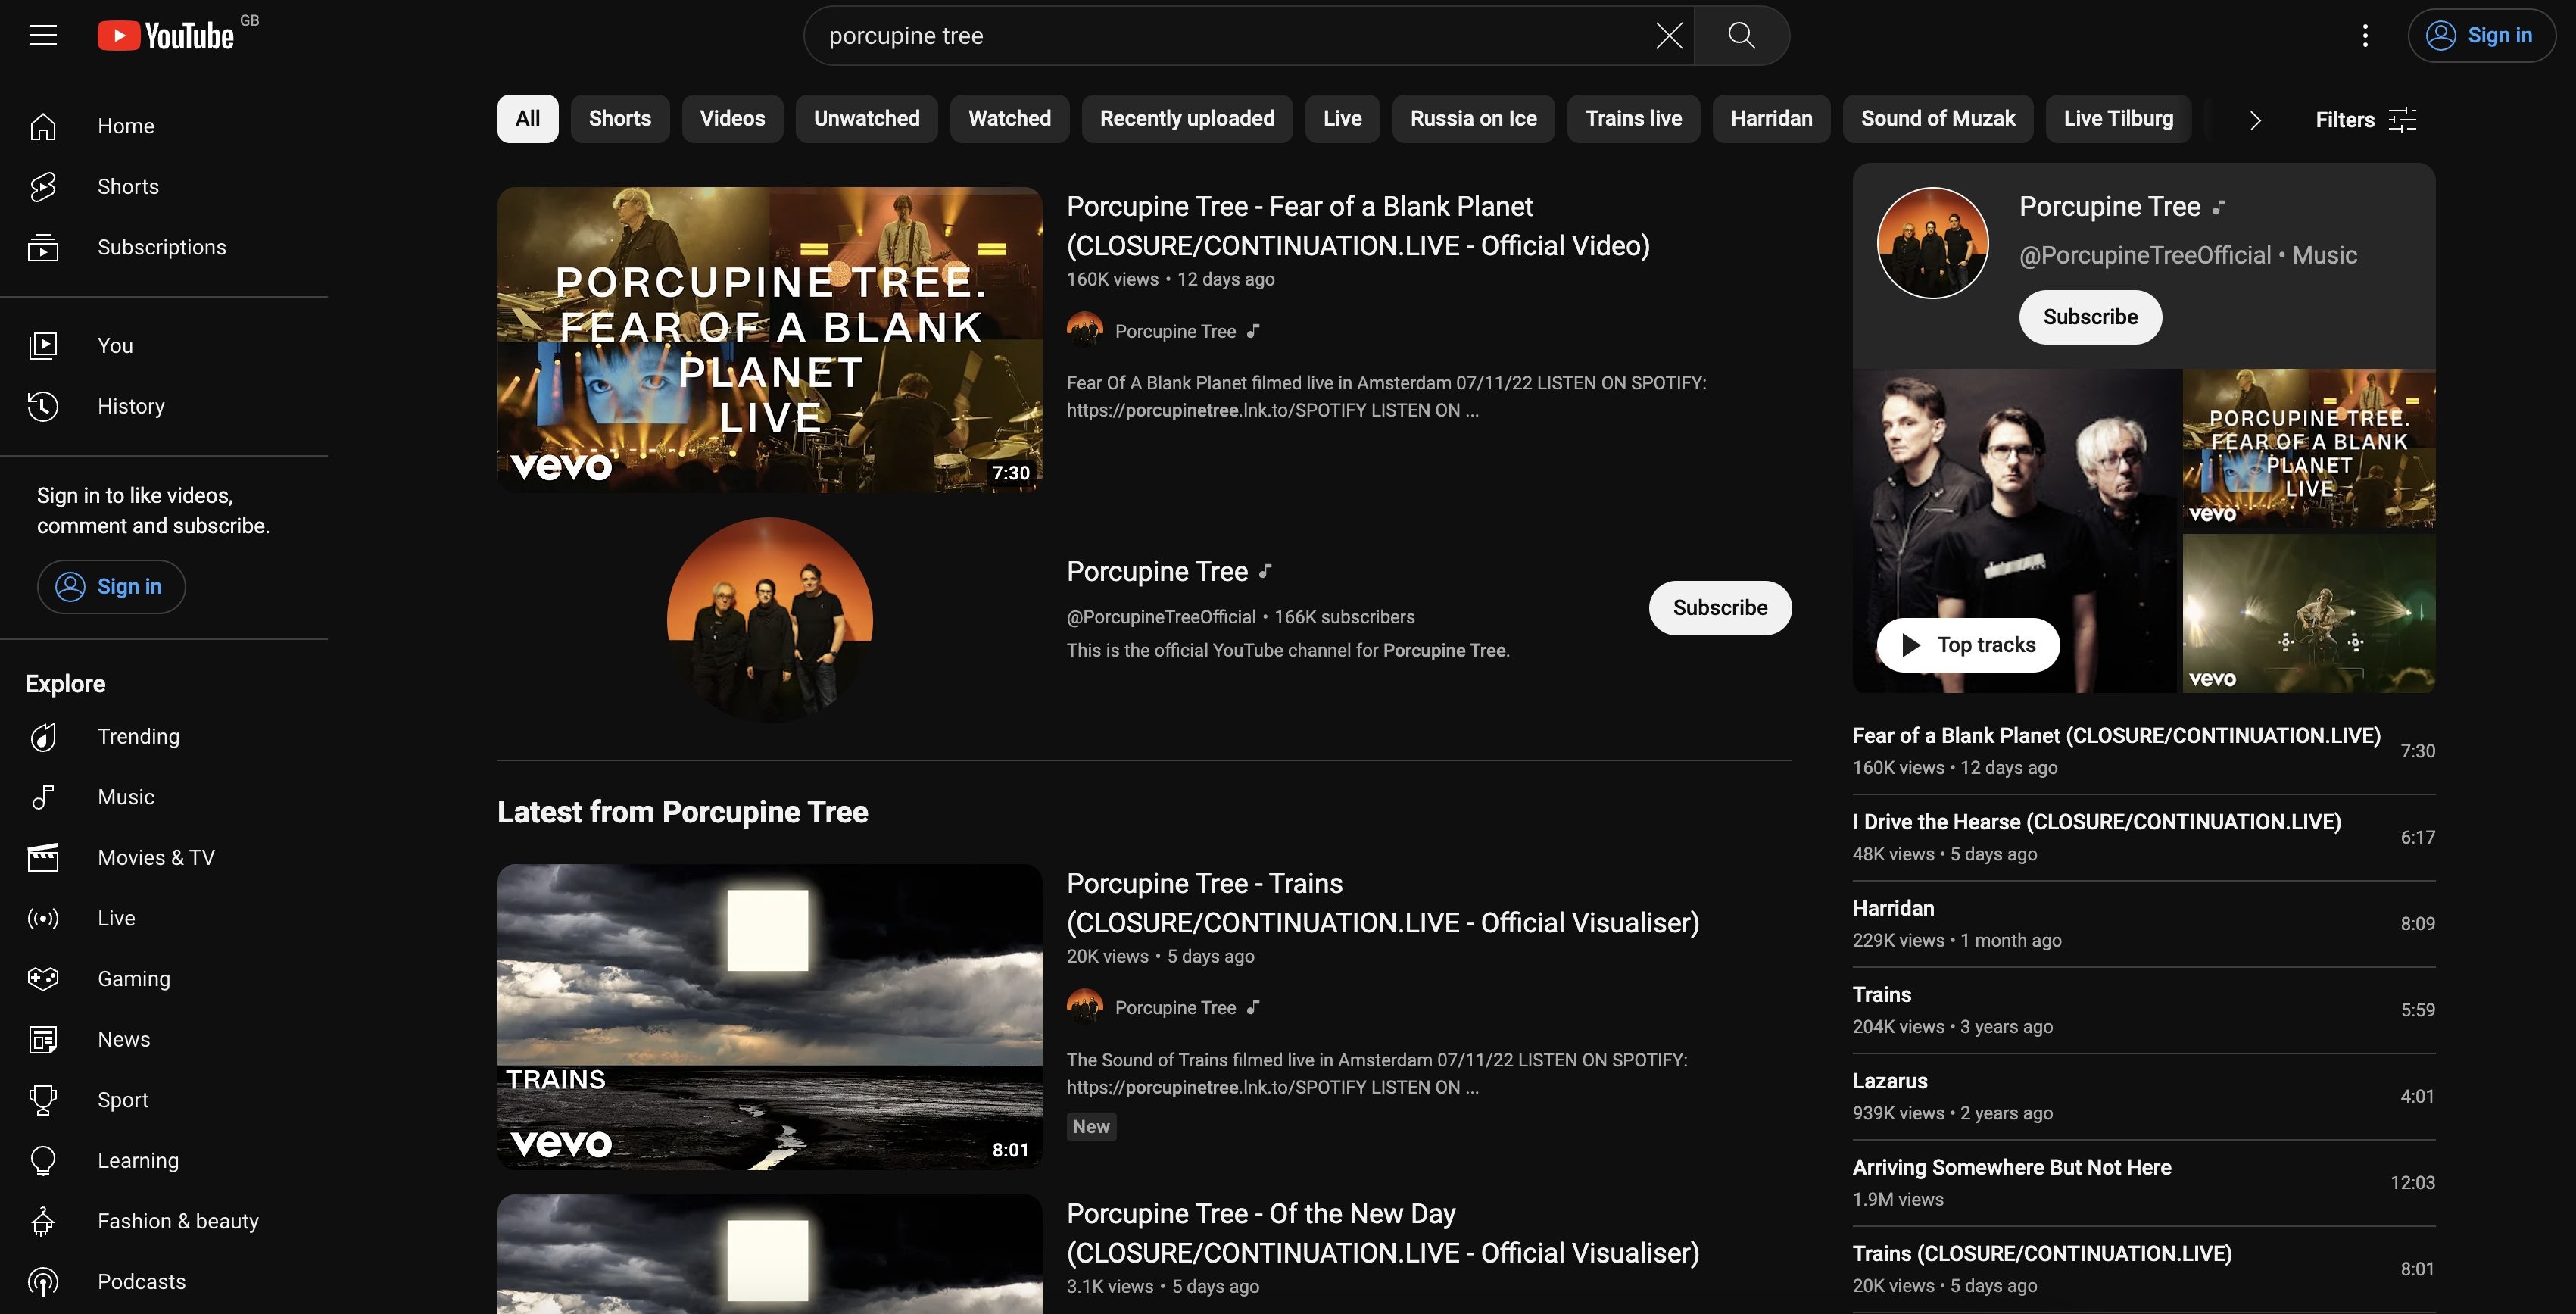Play I Drive the Hearse track

pos(2143,837)
